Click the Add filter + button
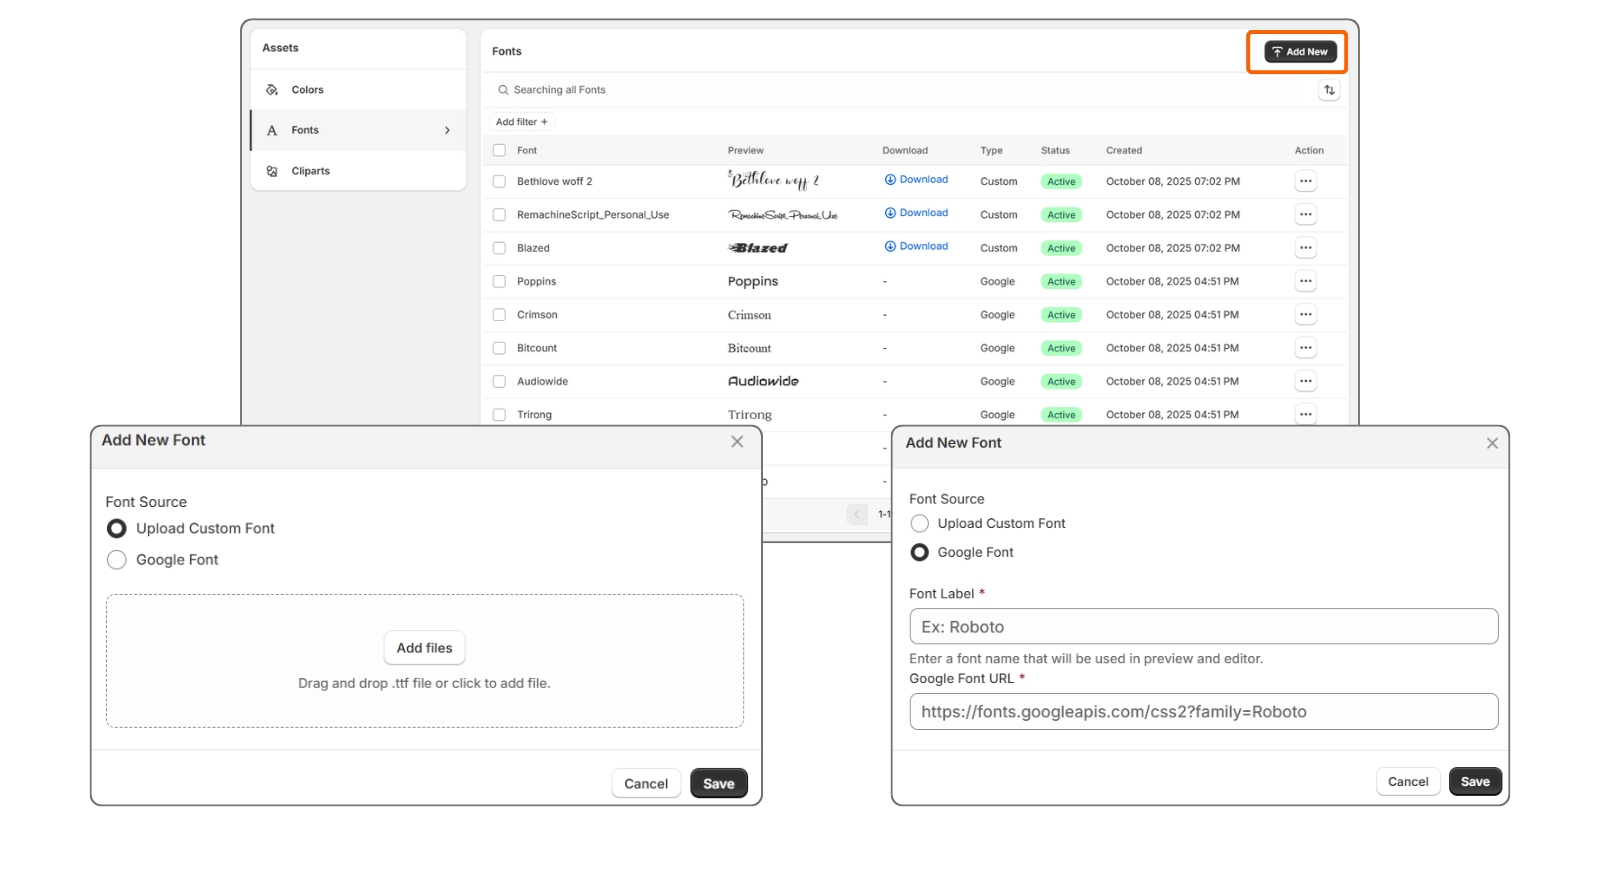Screen dimensions: 1600x896 (x=522, y=122)
